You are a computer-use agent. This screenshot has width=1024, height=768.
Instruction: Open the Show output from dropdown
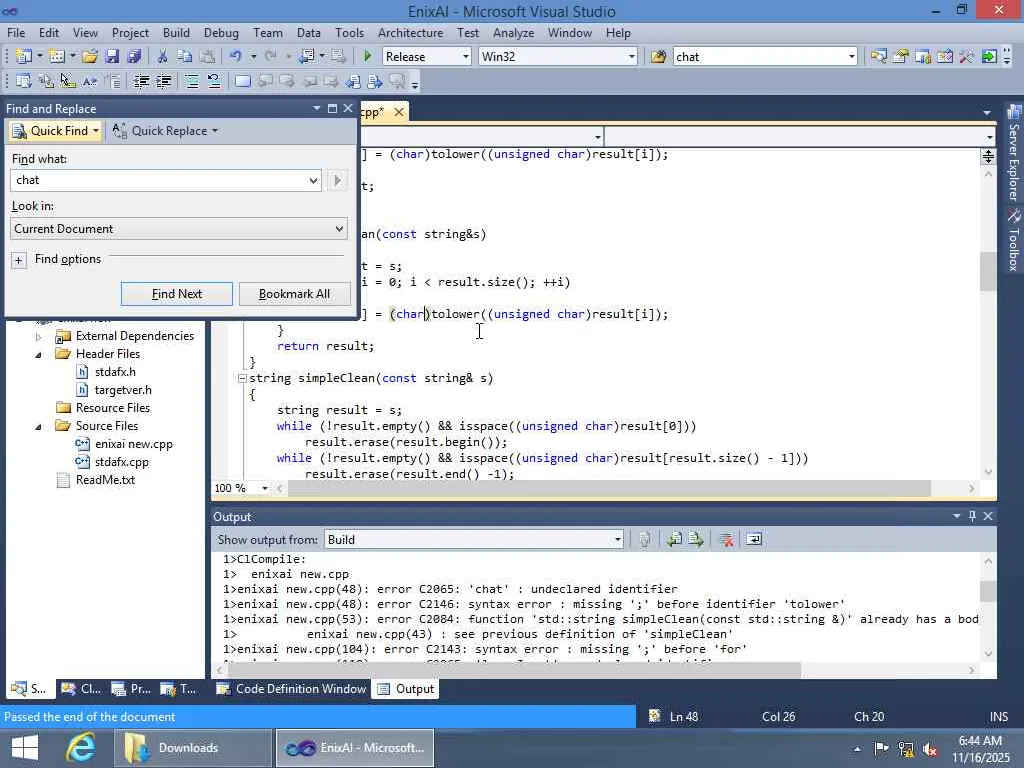click(617, 540)
